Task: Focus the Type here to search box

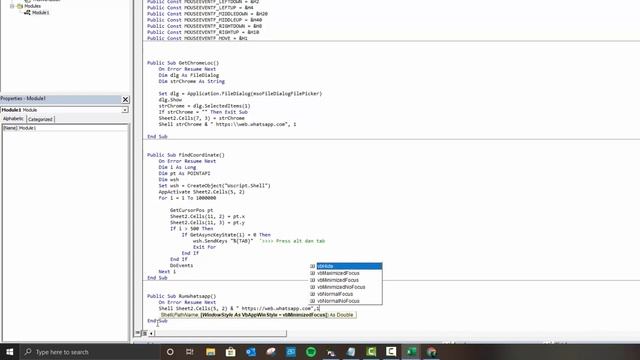Action: [x=90, y=352]
